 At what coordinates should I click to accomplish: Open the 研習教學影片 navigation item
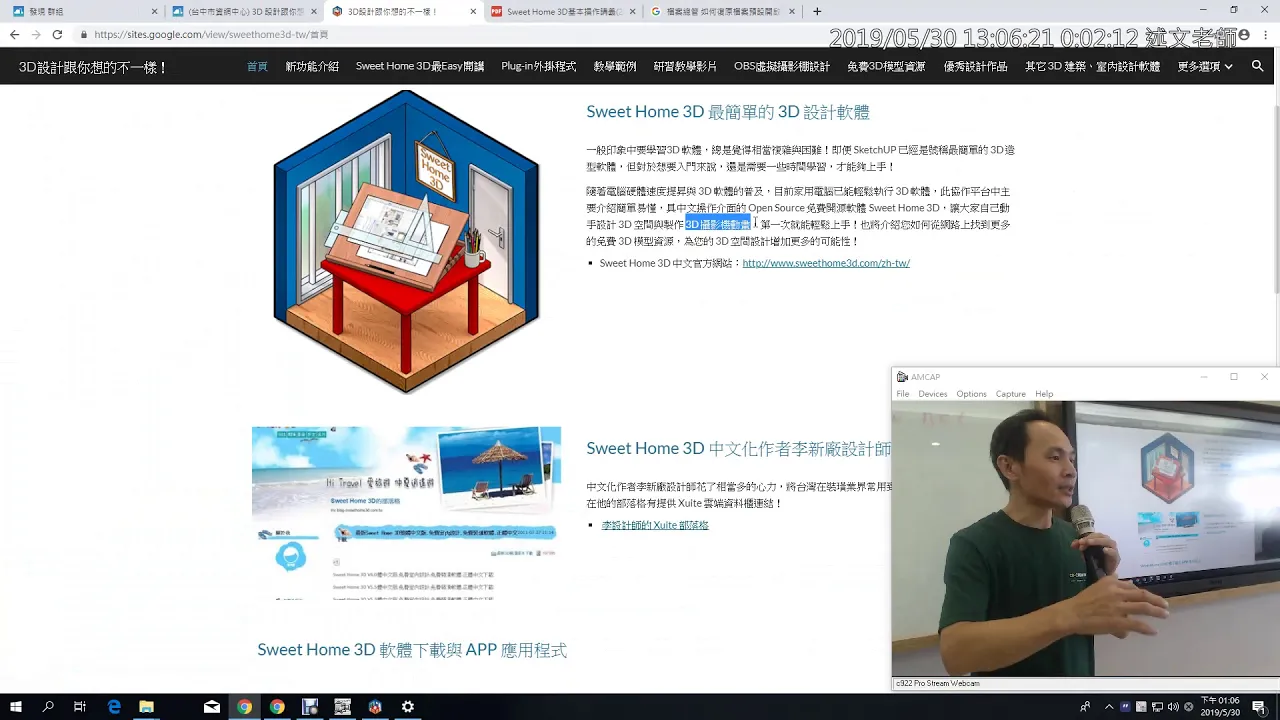click(x=685, y=67)
